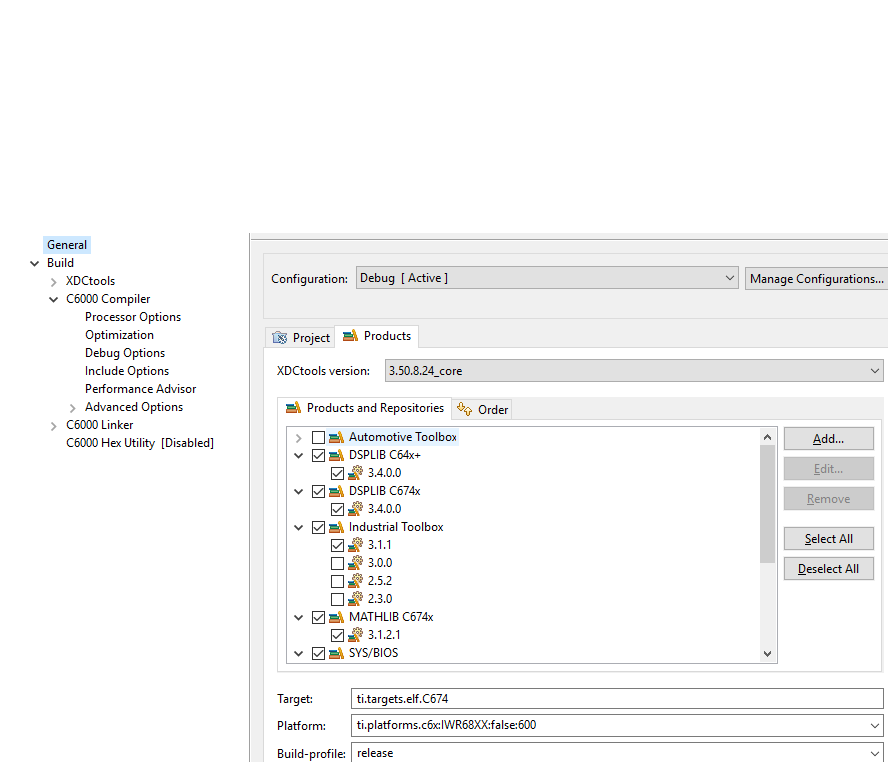Screen dimensions: 888x766
Task: Open Performance Advisor page
Action: (x=140, y=389)
